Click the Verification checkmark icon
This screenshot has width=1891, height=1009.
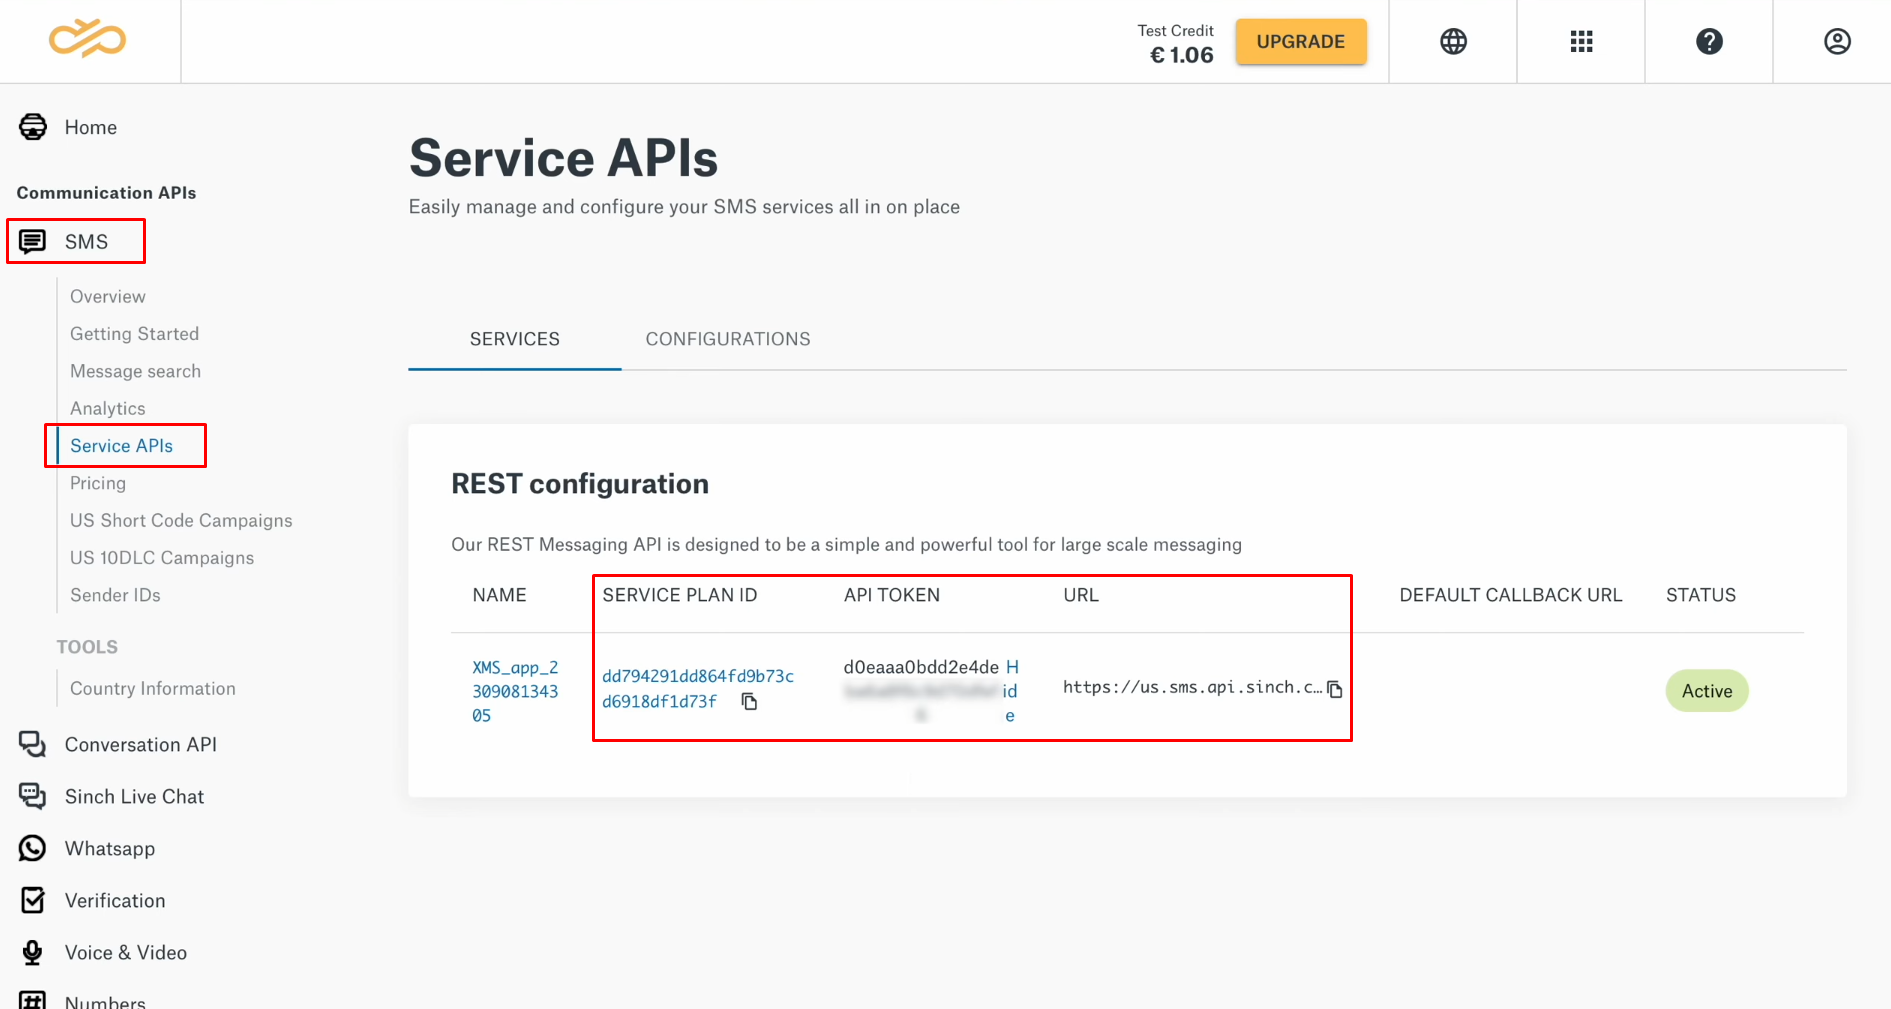coord(33,900)
